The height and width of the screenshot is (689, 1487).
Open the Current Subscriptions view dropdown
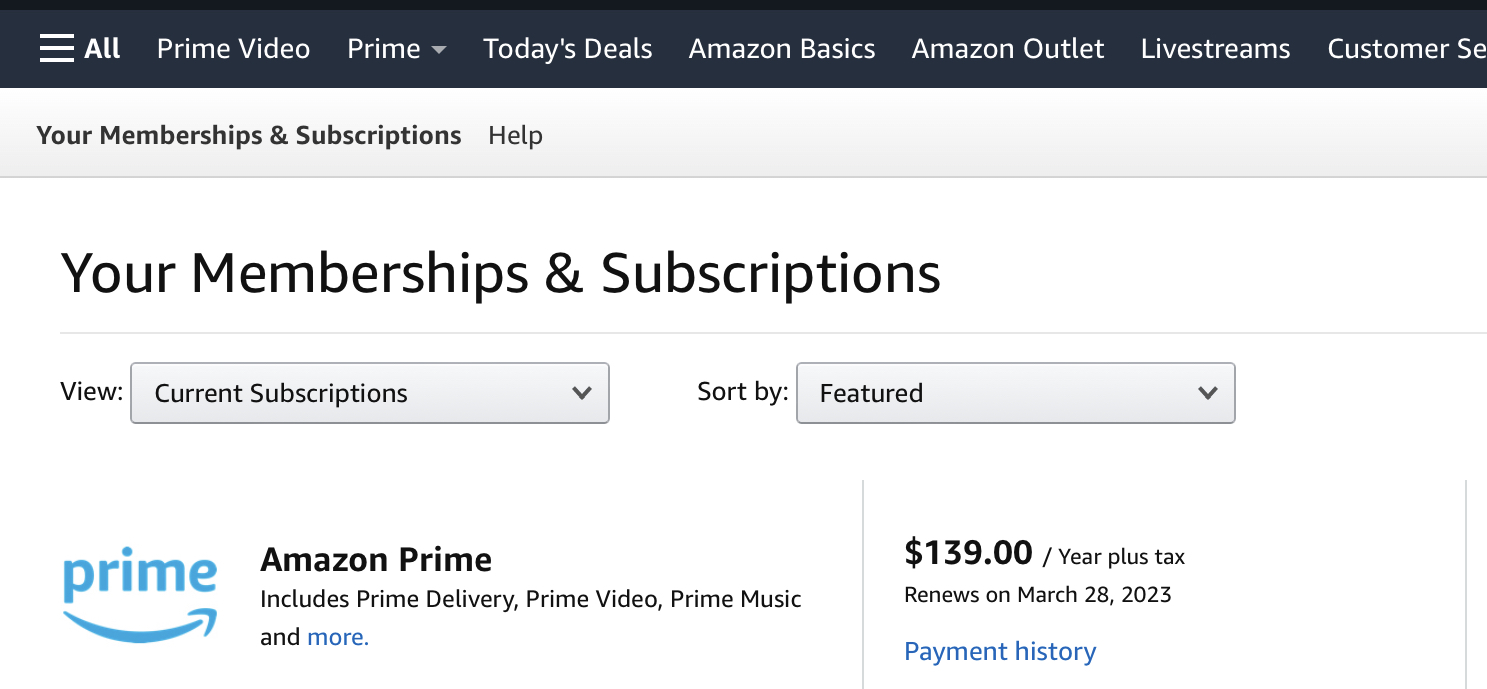(x=369, y=392)
